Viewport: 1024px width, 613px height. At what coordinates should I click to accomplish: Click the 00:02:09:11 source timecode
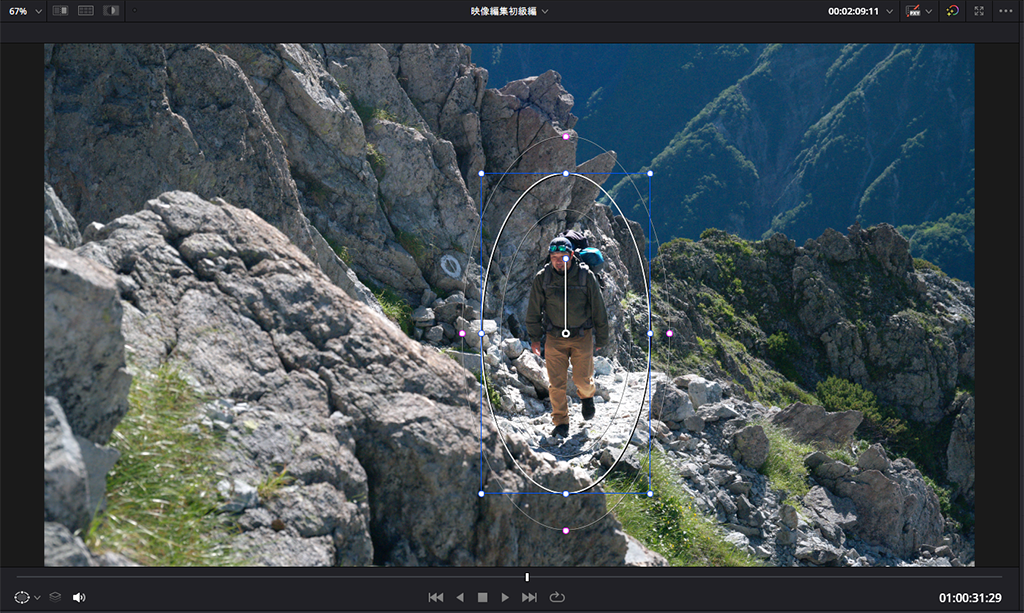coord(853,11)
